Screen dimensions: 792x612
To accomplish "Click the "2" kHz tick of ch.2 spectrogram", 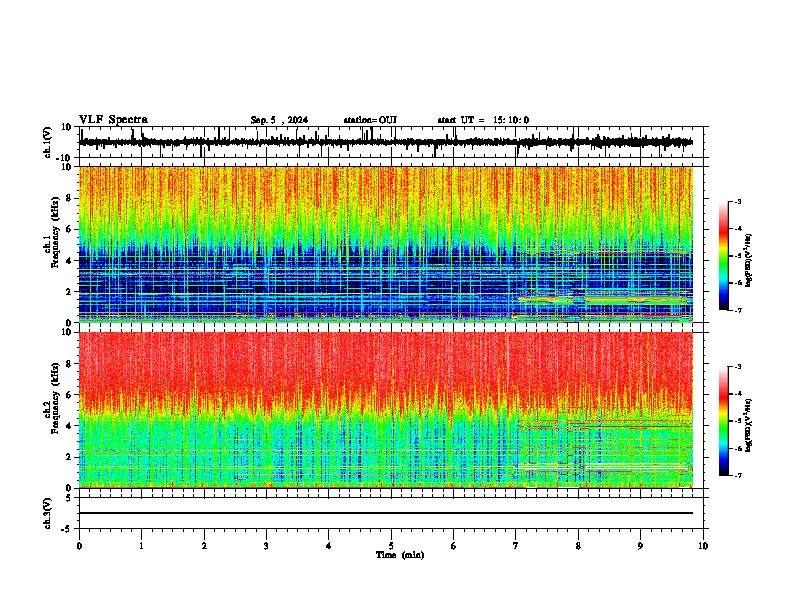I will click(69, 457).
